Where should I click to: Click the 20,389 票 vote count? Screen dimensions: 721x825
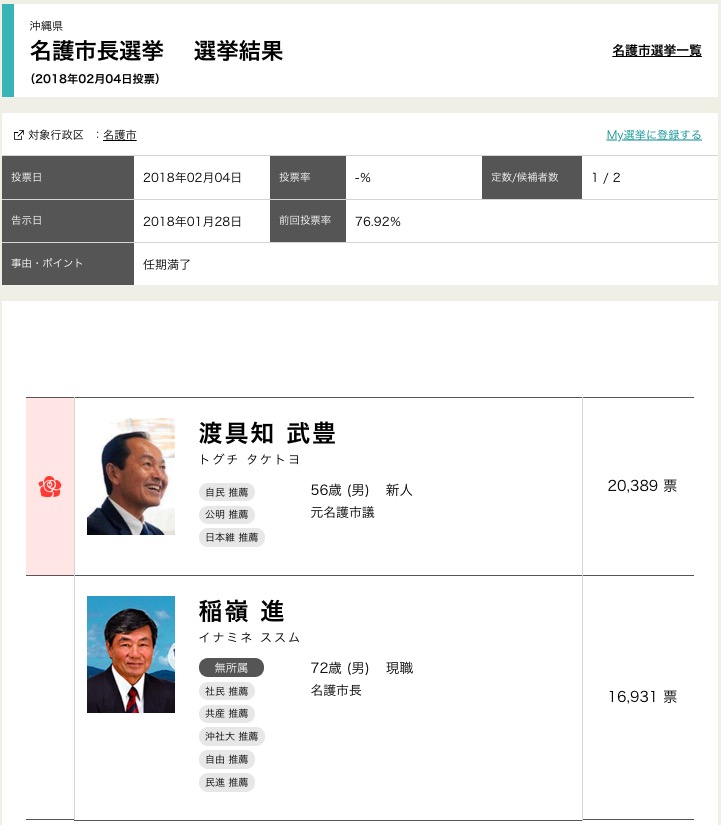pyautogui.click(x=642, y=486)
